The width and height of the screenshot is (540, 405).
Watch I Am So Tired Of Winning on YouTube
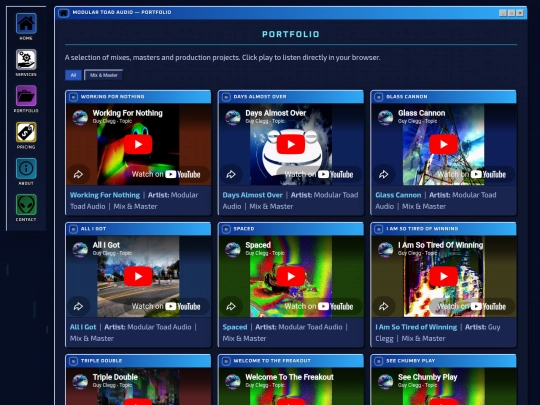coord(472,306)
